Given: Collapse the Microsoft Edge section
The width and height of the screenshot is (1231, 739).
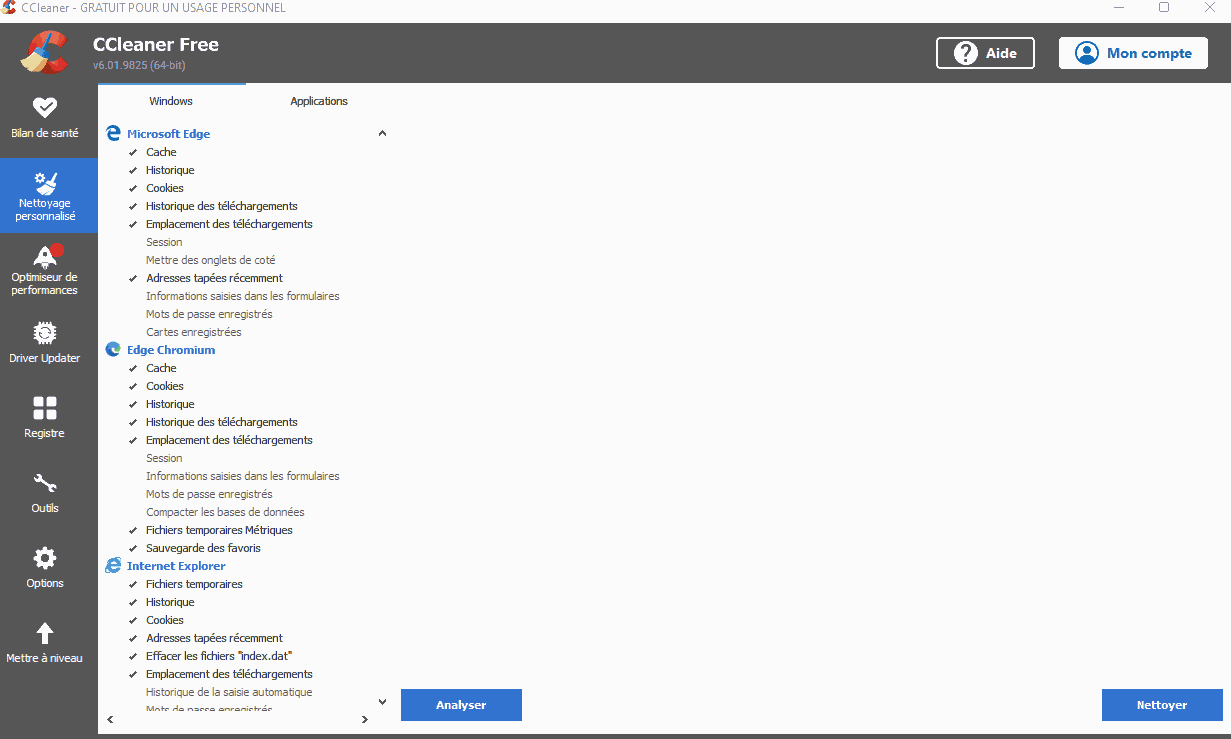Looking at the screenshot, I should (382, 132).
